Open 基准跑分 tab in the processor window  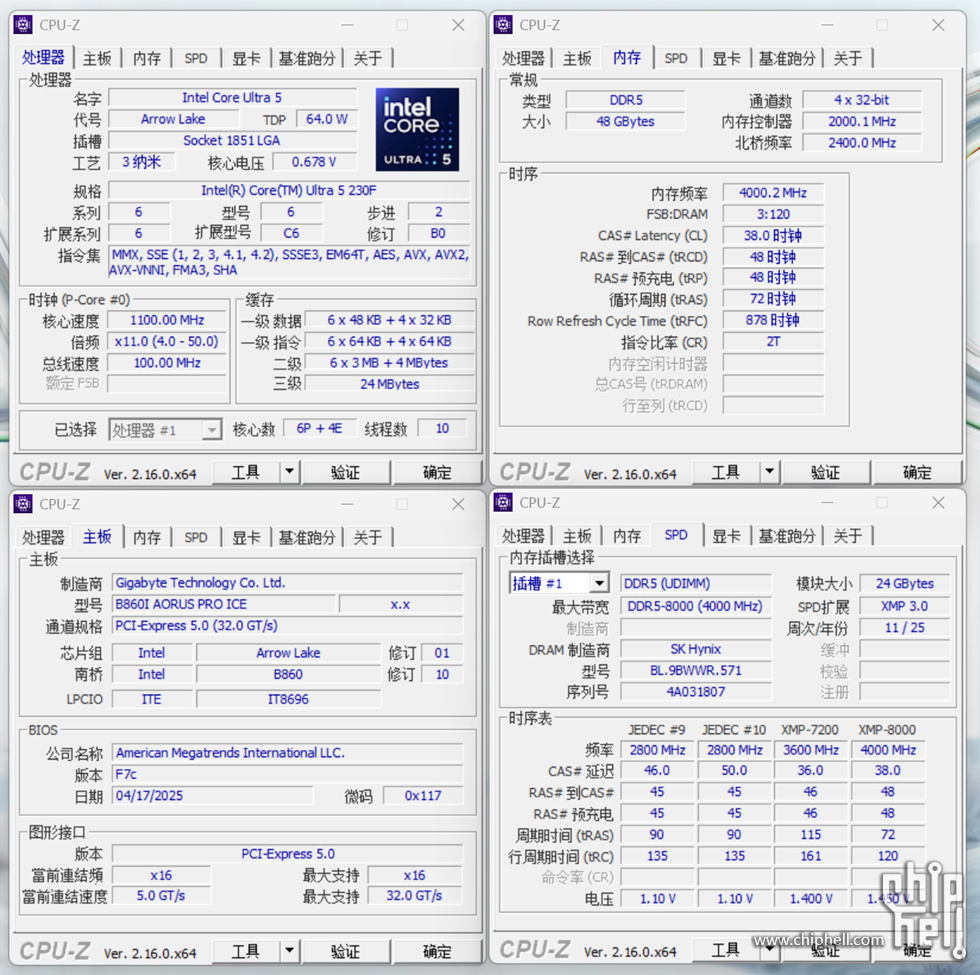coord(307,59)
